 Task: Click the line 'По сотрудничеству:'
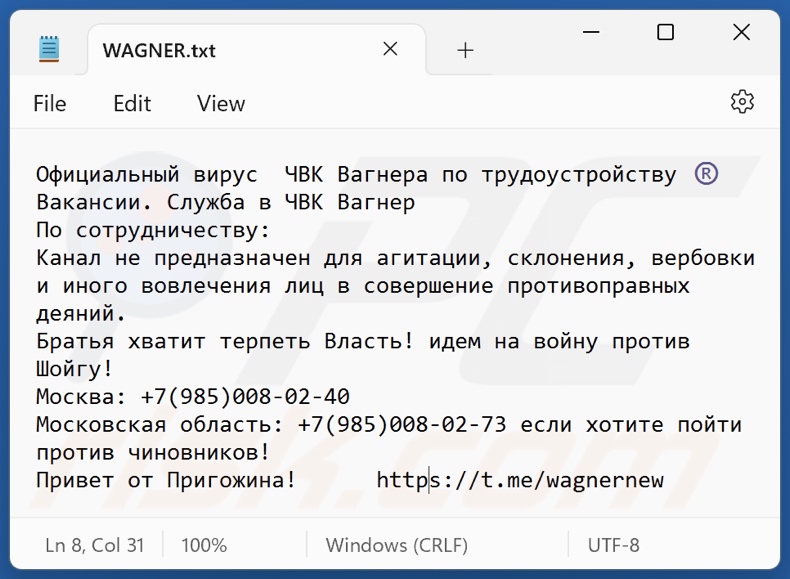[153, 230]
